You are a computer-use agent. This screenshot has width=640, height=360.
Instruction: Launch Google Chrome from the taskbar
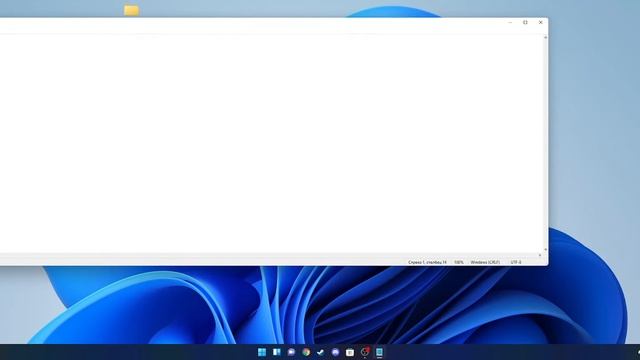point(306,352)
